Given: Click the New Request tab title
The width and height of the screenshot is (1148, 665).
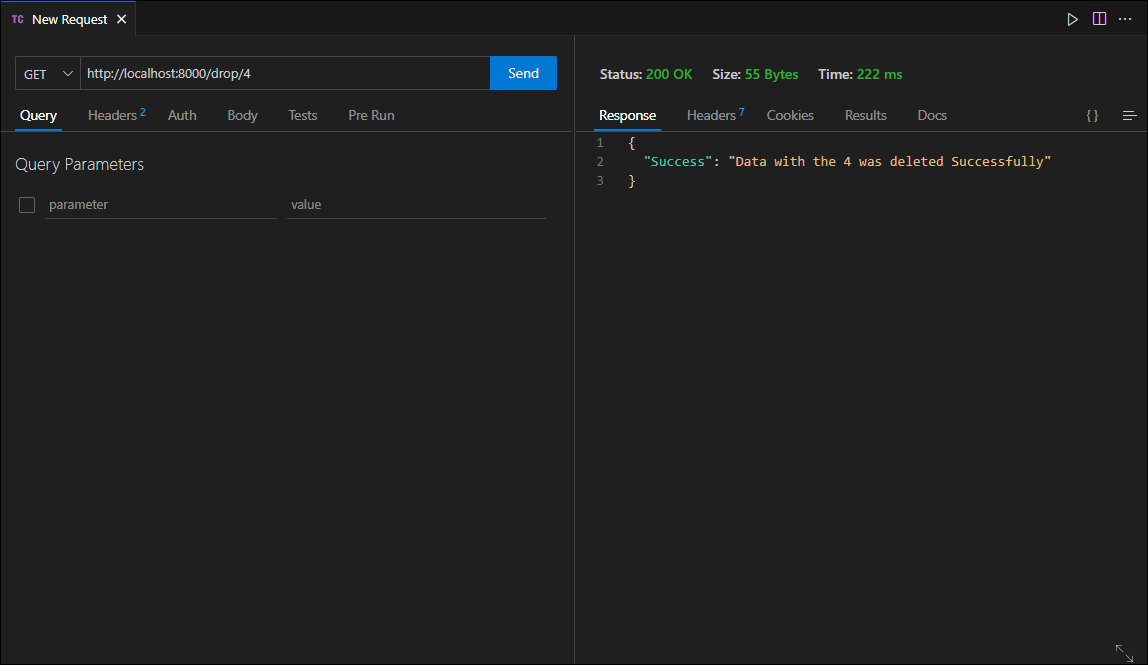Looking at the screenshot, I should (70, 20).
